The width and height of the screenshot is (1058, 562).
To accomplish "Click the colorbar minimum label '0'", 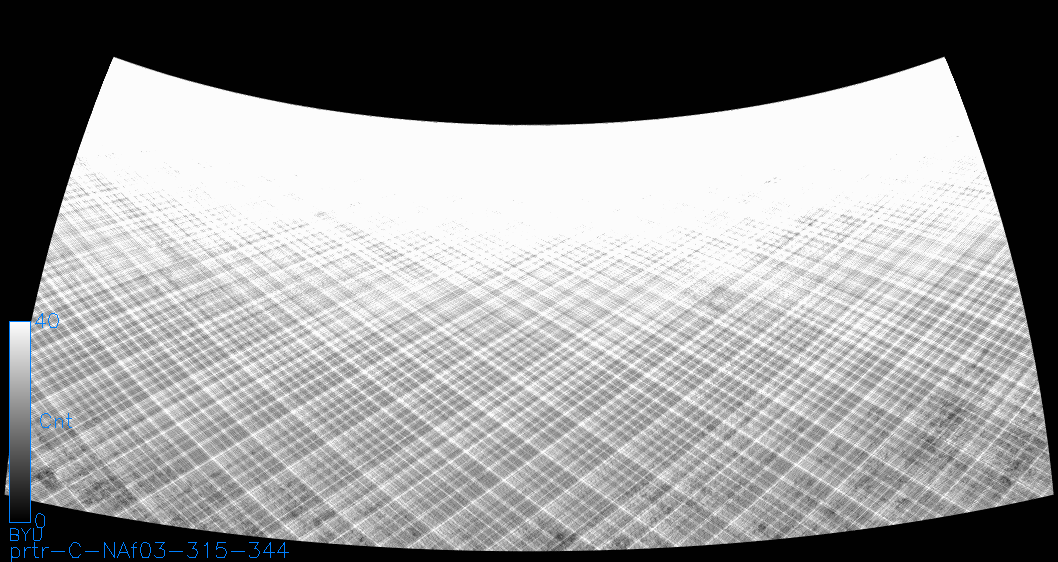I will 40,520.
